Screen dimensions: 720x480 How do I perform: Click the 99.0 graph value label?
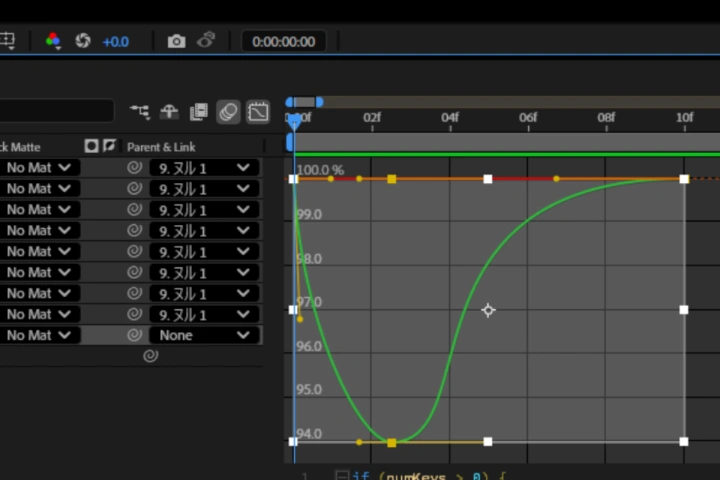click(x=309, y=215)
